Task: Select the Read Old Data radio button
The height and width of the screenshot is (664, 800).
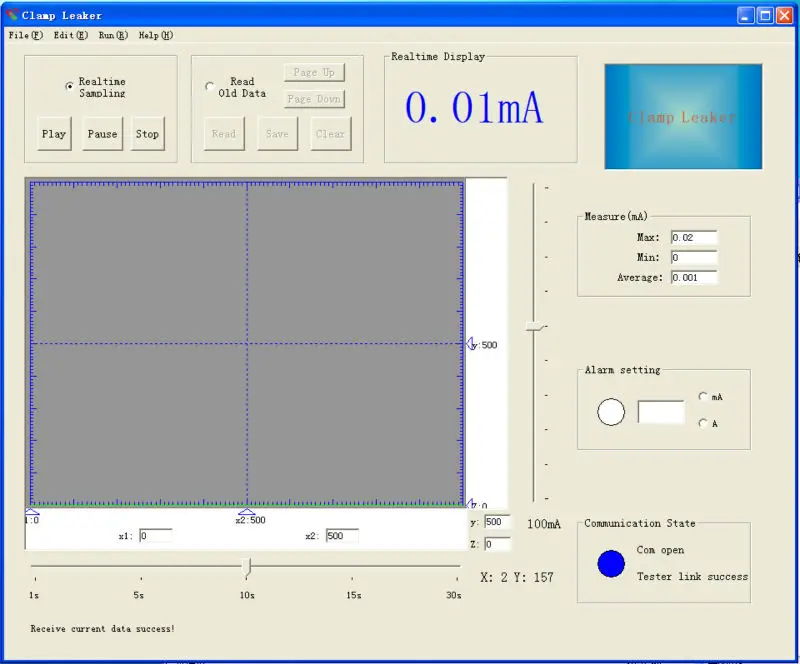Action: (x=209, y=86)
